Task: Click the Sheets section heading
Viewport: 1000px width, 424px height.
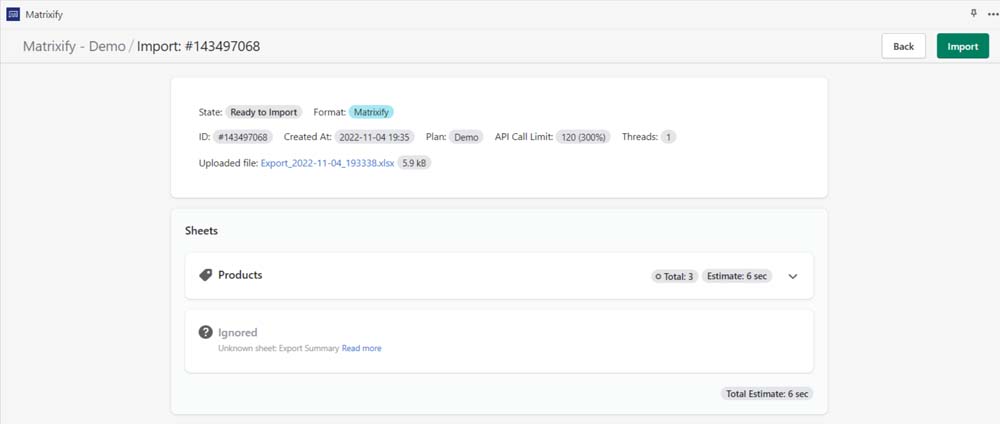Action: point(202,231)
